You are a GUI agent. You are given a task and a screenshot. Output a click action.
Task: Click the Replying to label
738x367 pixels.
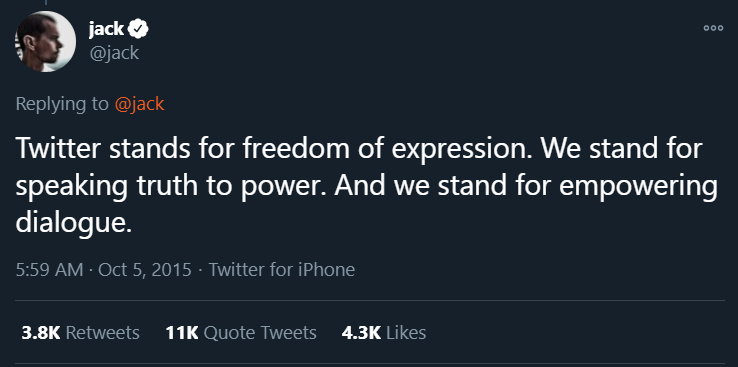click(x=62, y=104)
